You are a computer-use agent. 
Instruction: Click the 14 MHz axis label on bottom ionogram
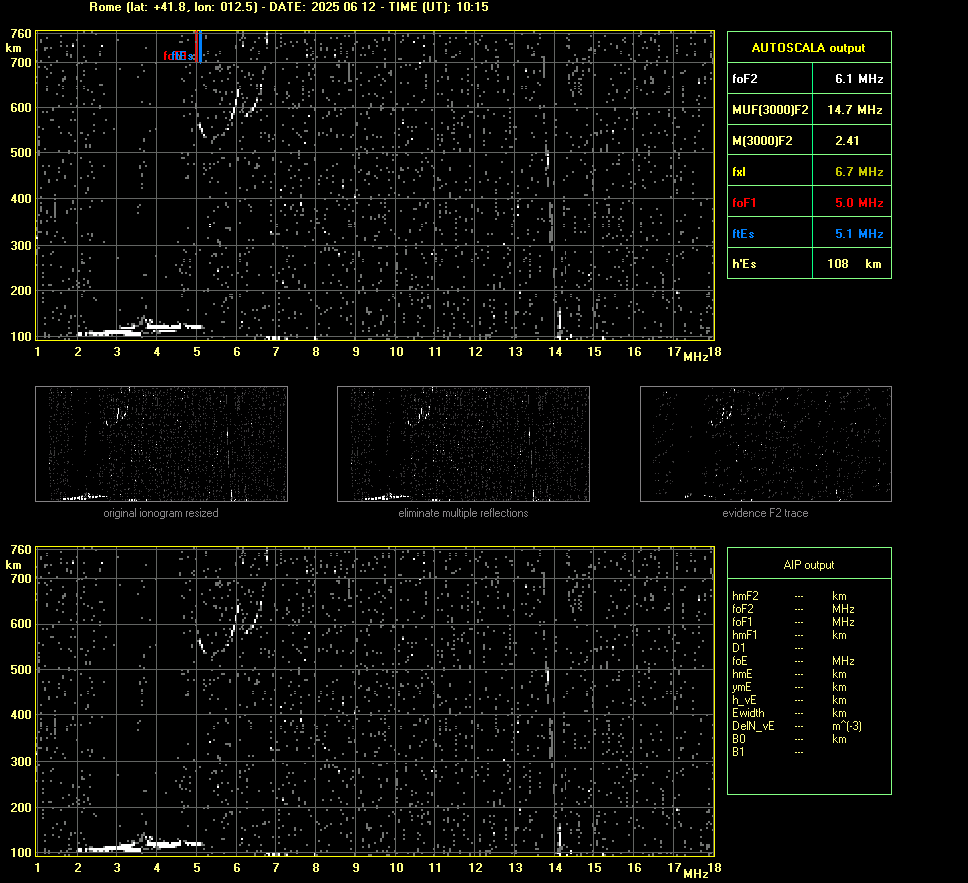[555, 868]
